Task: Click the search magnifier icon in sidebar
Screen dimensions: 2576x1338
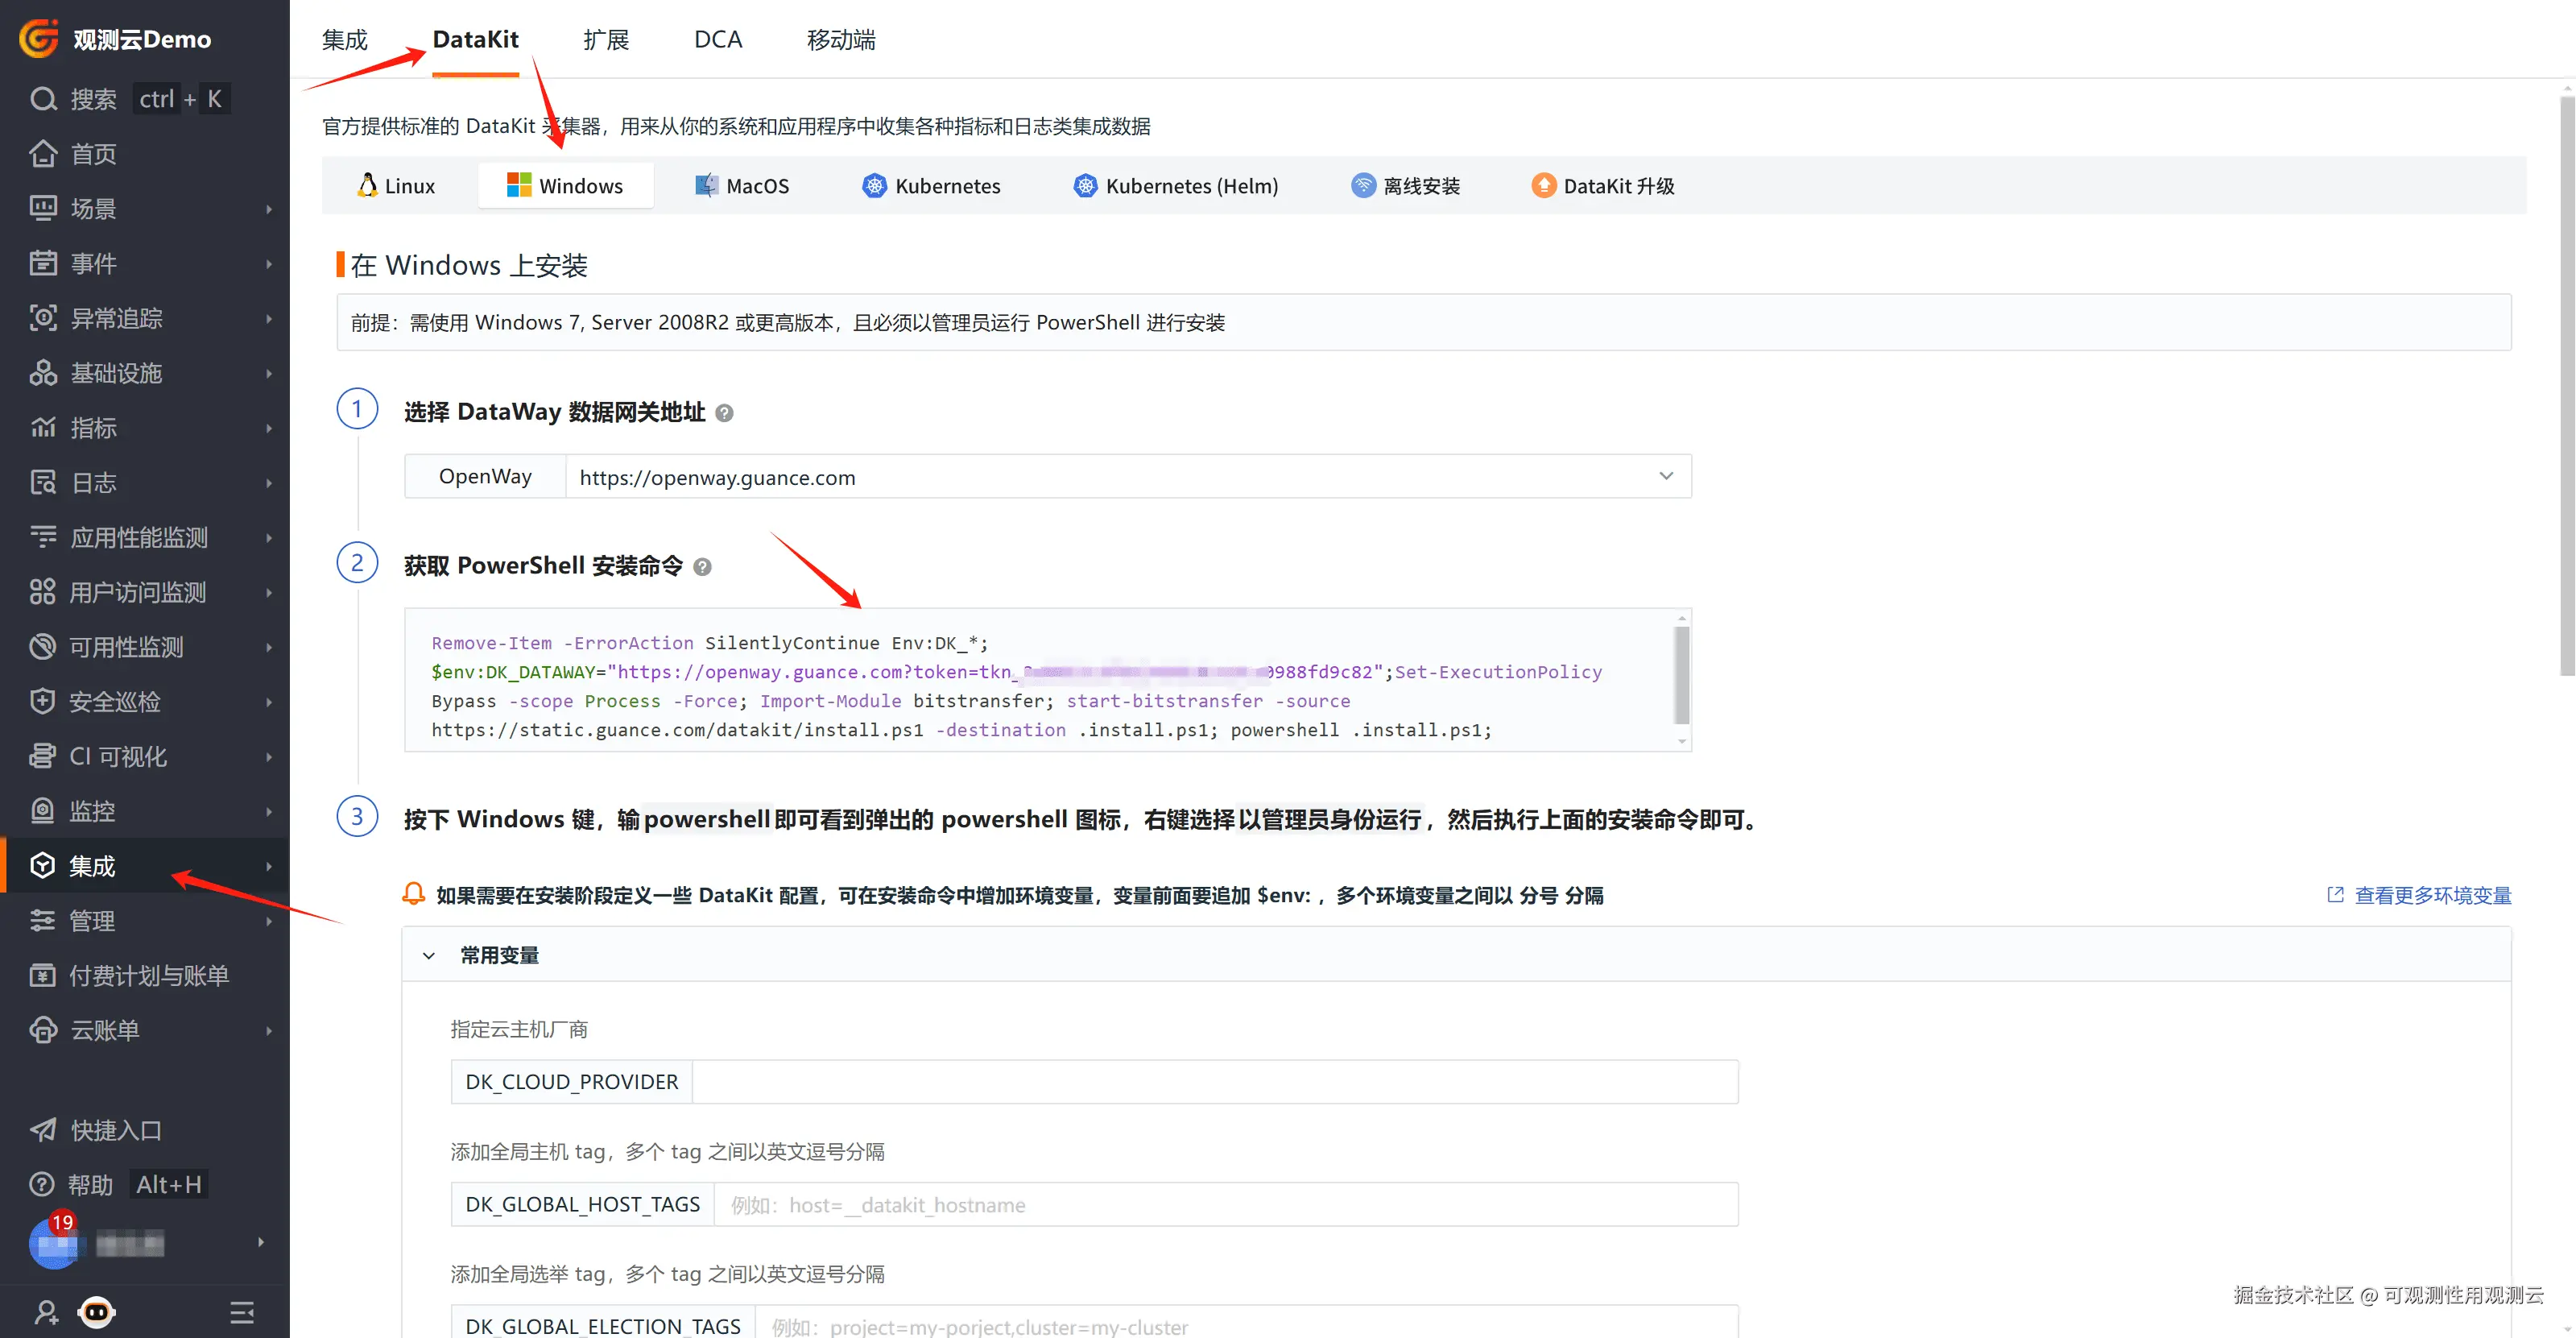Action: click(43, 99)
